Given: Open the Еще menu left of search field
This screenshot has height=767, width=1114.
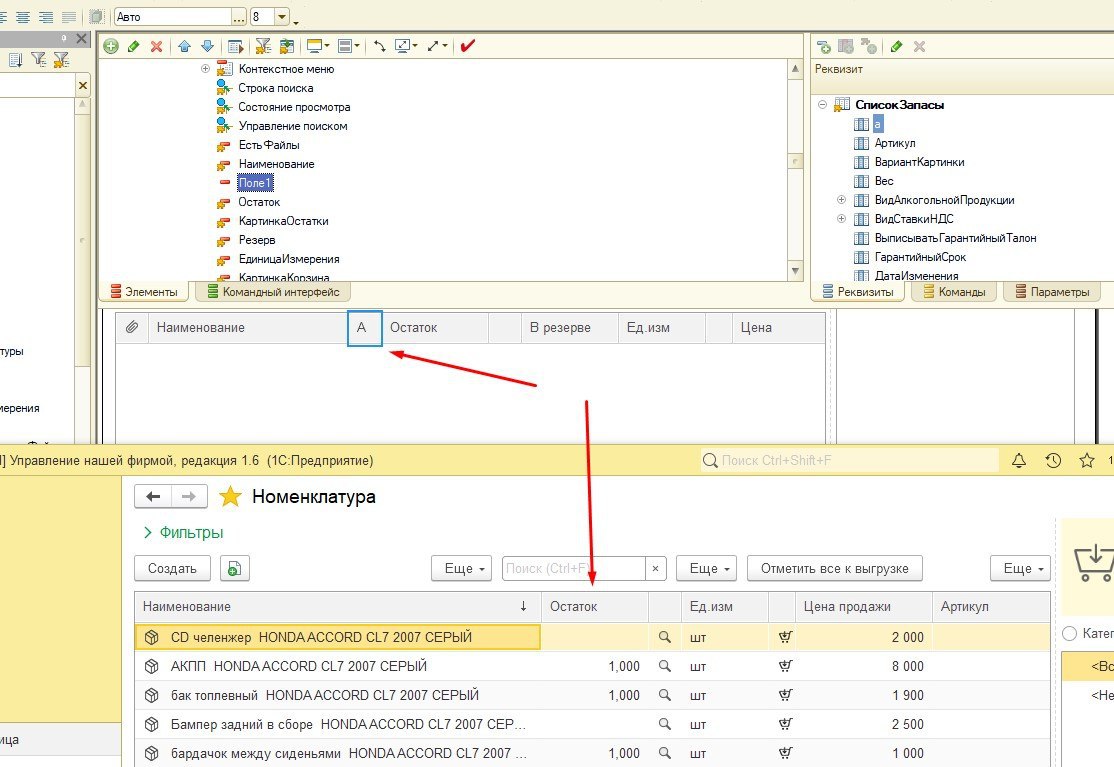Looking at the screenshot, I should 462,568.
